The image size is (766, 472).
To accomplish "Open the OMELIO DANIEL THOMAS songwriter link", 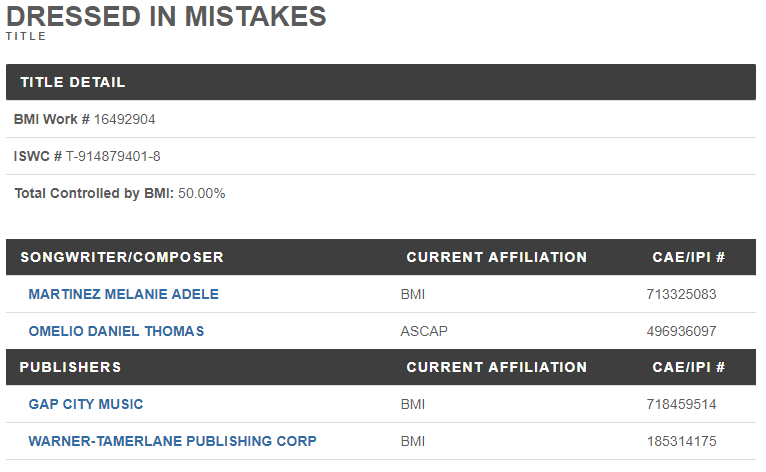I will coord(116,331).
